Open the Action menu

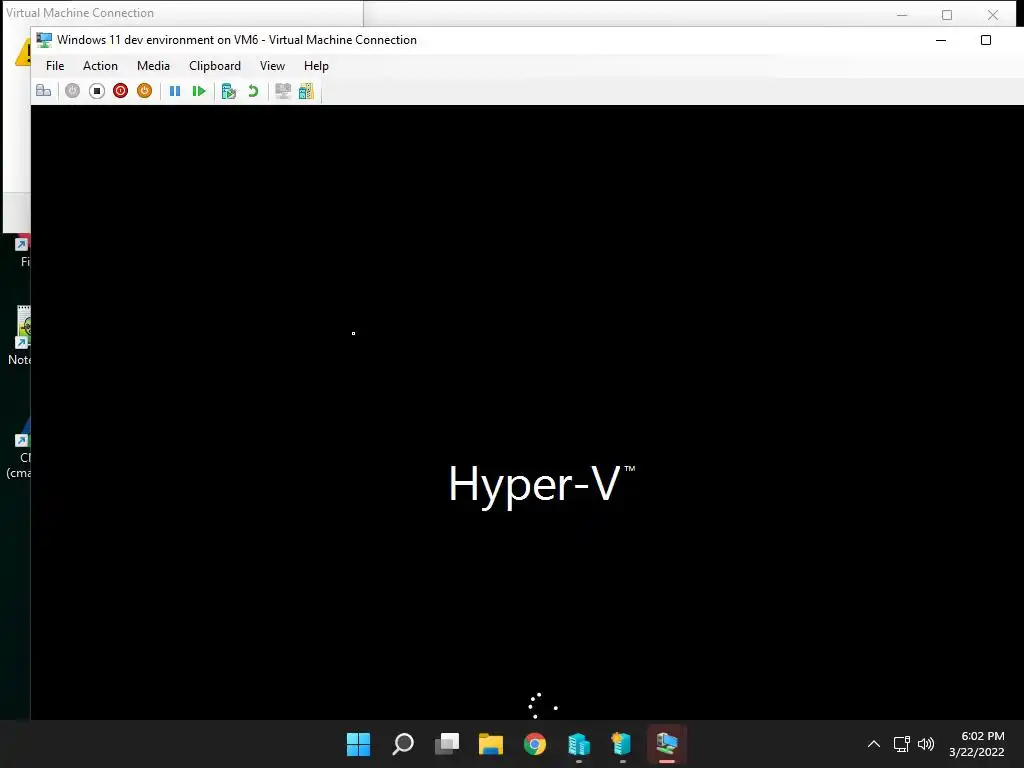101,66
